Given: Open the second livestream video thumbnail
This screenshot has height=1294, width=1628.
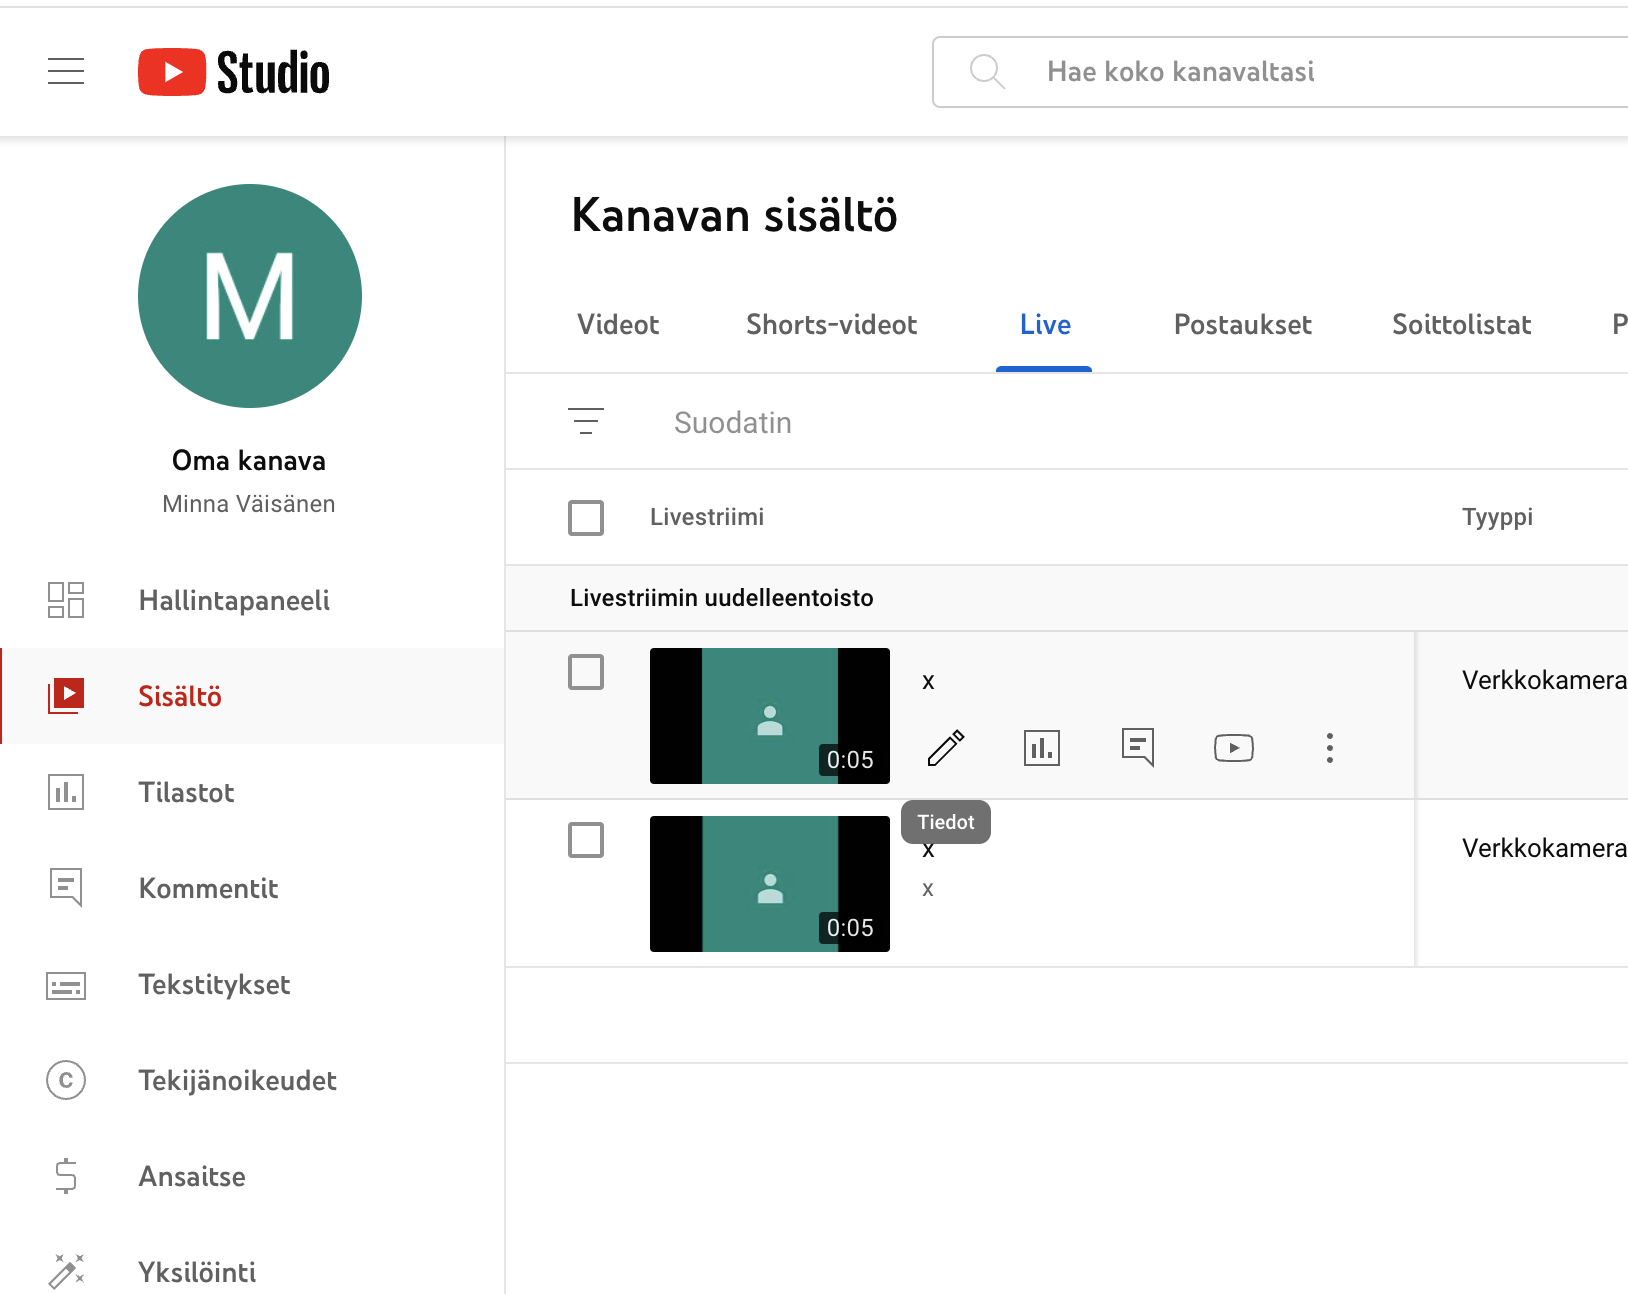Looking at the screenshot, I should (769, 884).
